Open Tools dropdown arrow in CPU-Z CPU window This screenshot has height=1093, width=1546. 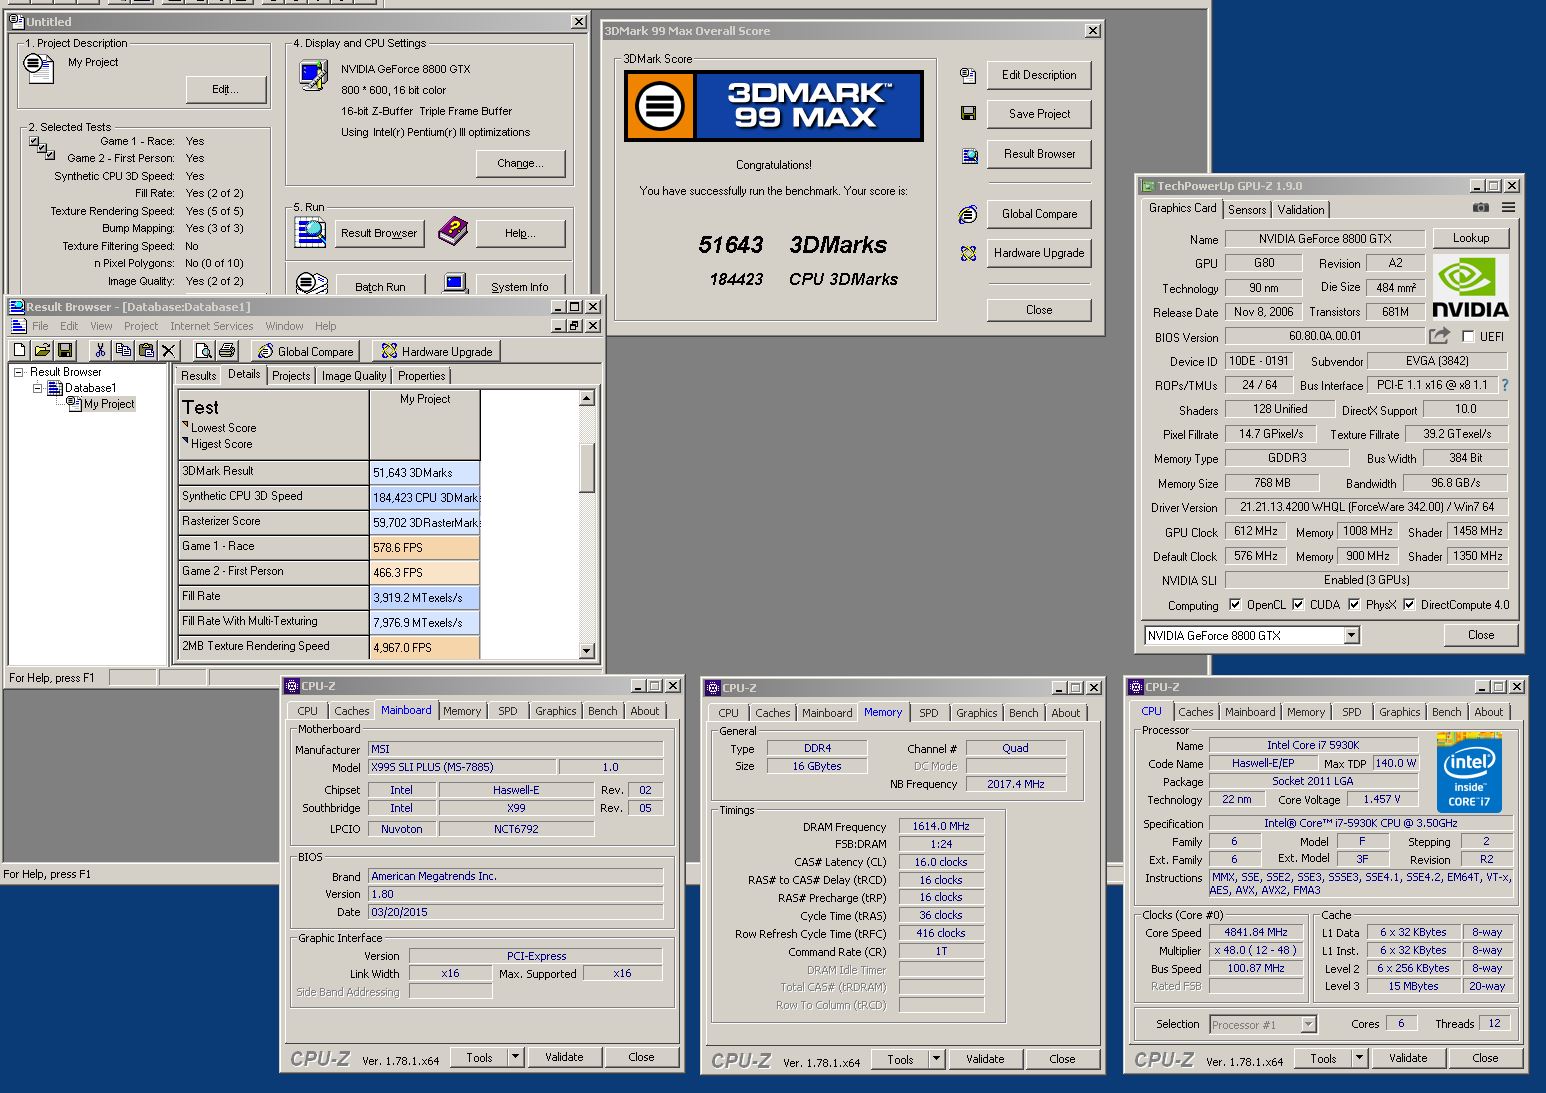pos(1359,1058)
